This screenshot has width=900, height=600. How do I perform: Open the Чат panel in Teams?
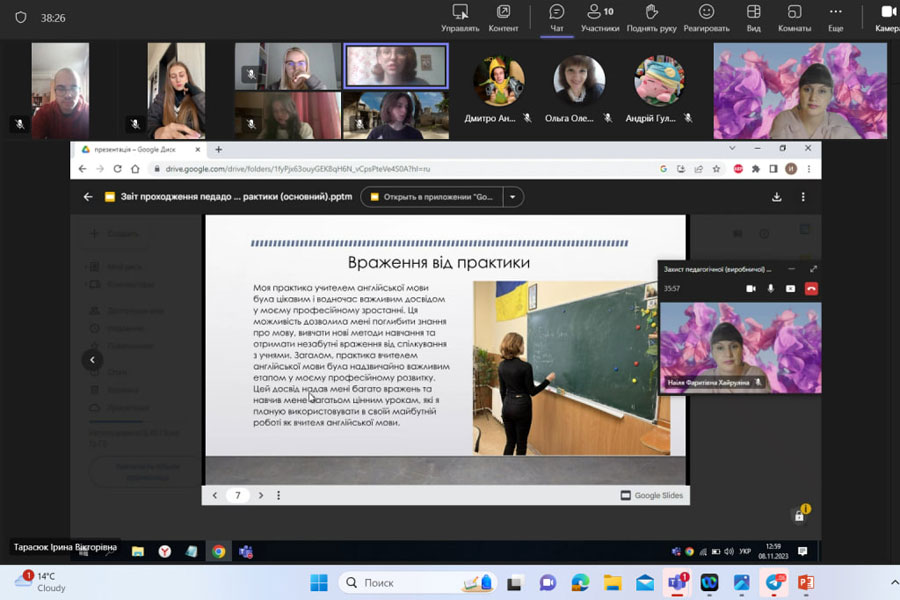[x=557, y=17]
